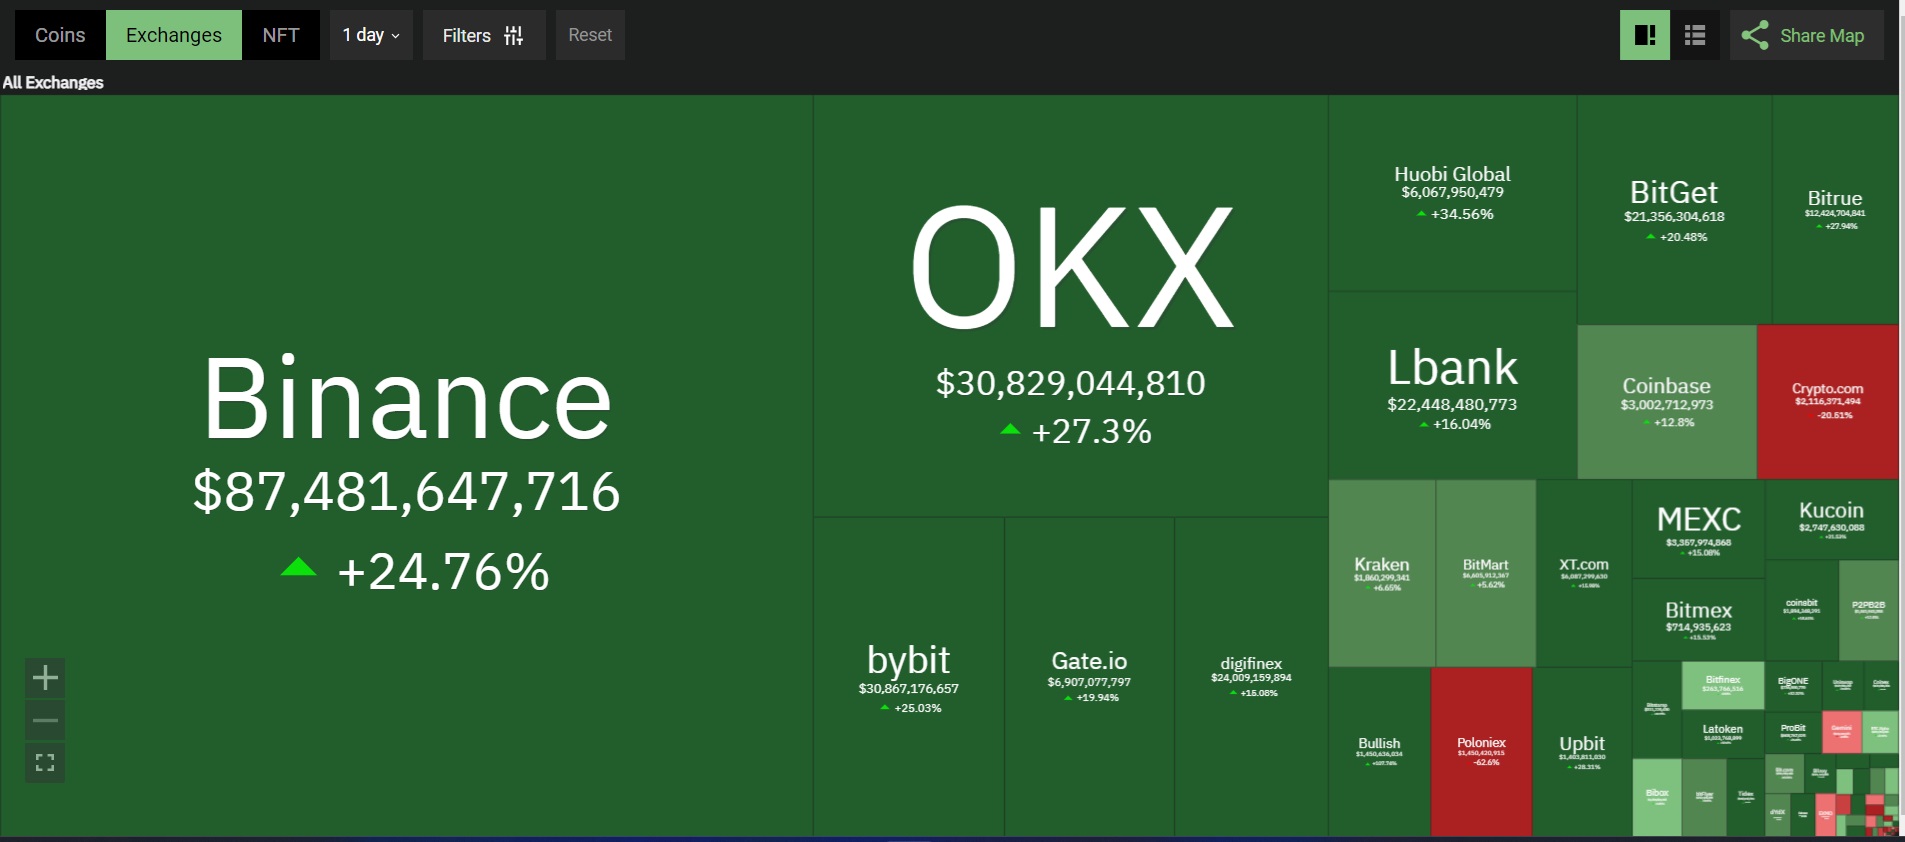
Task: Zoom out with the minus icon
Action: click(45, 720)
